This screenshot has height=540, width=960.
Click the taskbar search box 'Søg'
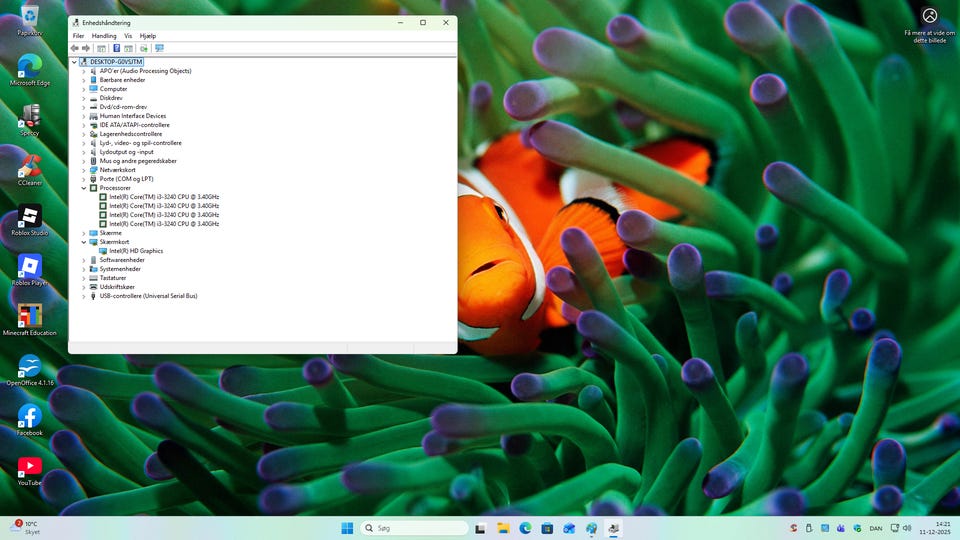coord(414,528)
